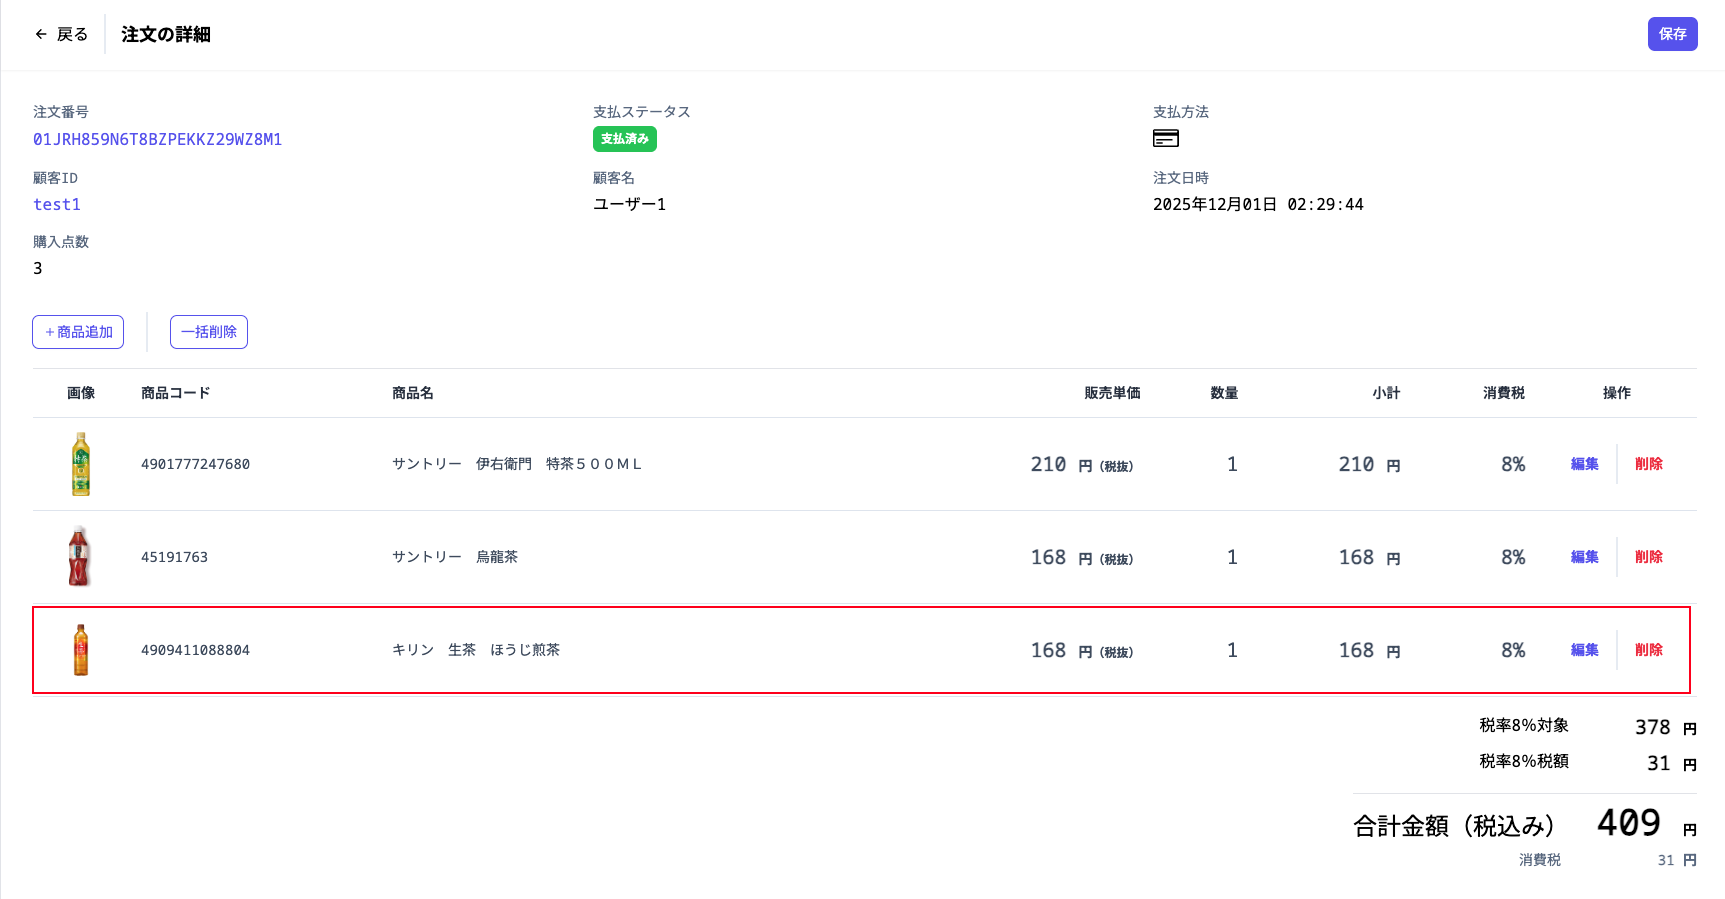Click the 数量 column header
1725x899 pixels.
point(1224,393)
